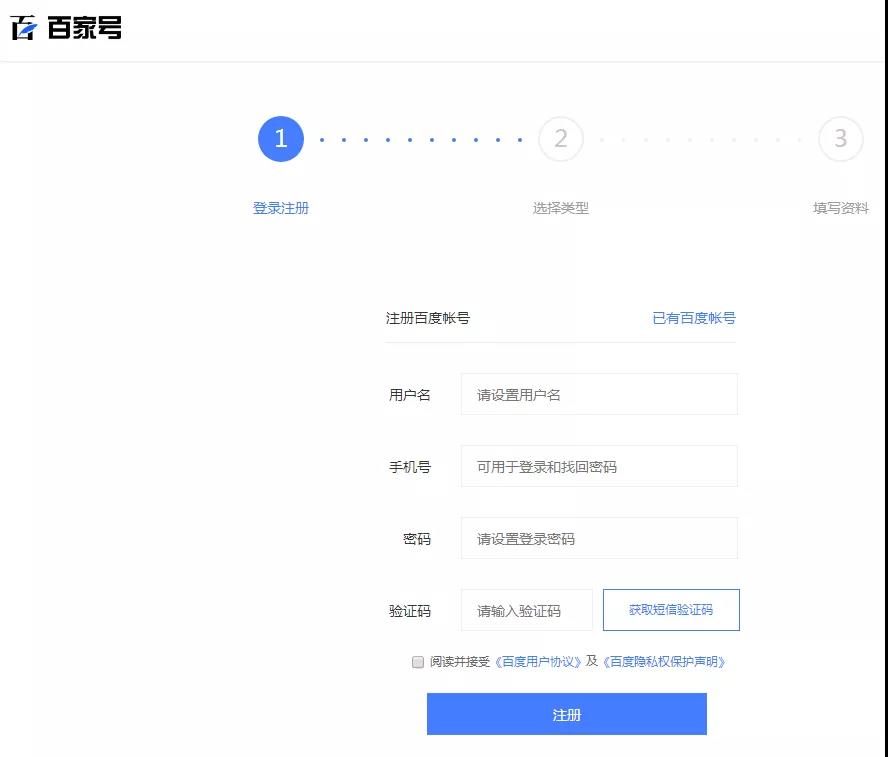Click the dotted progress line between steps
This screenshot has height=757, width=888.
coord(420,139)
